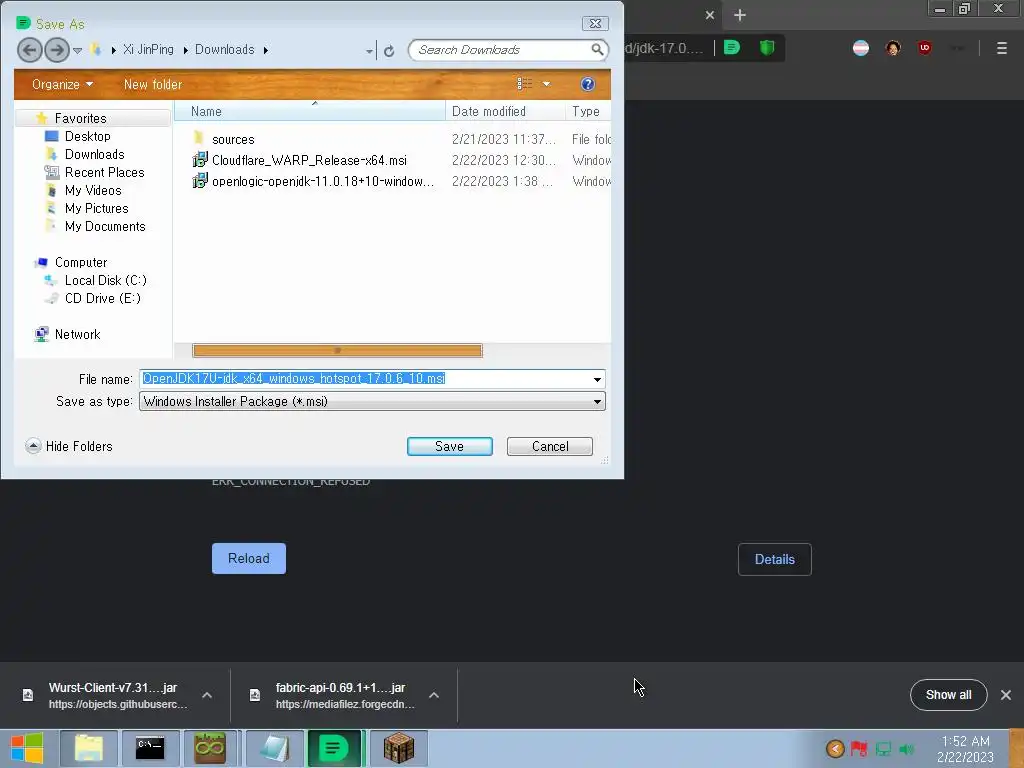Refresh the Downloads folder listing
Viewport: 1024px width, 768px height.
[x=389, y=51]
